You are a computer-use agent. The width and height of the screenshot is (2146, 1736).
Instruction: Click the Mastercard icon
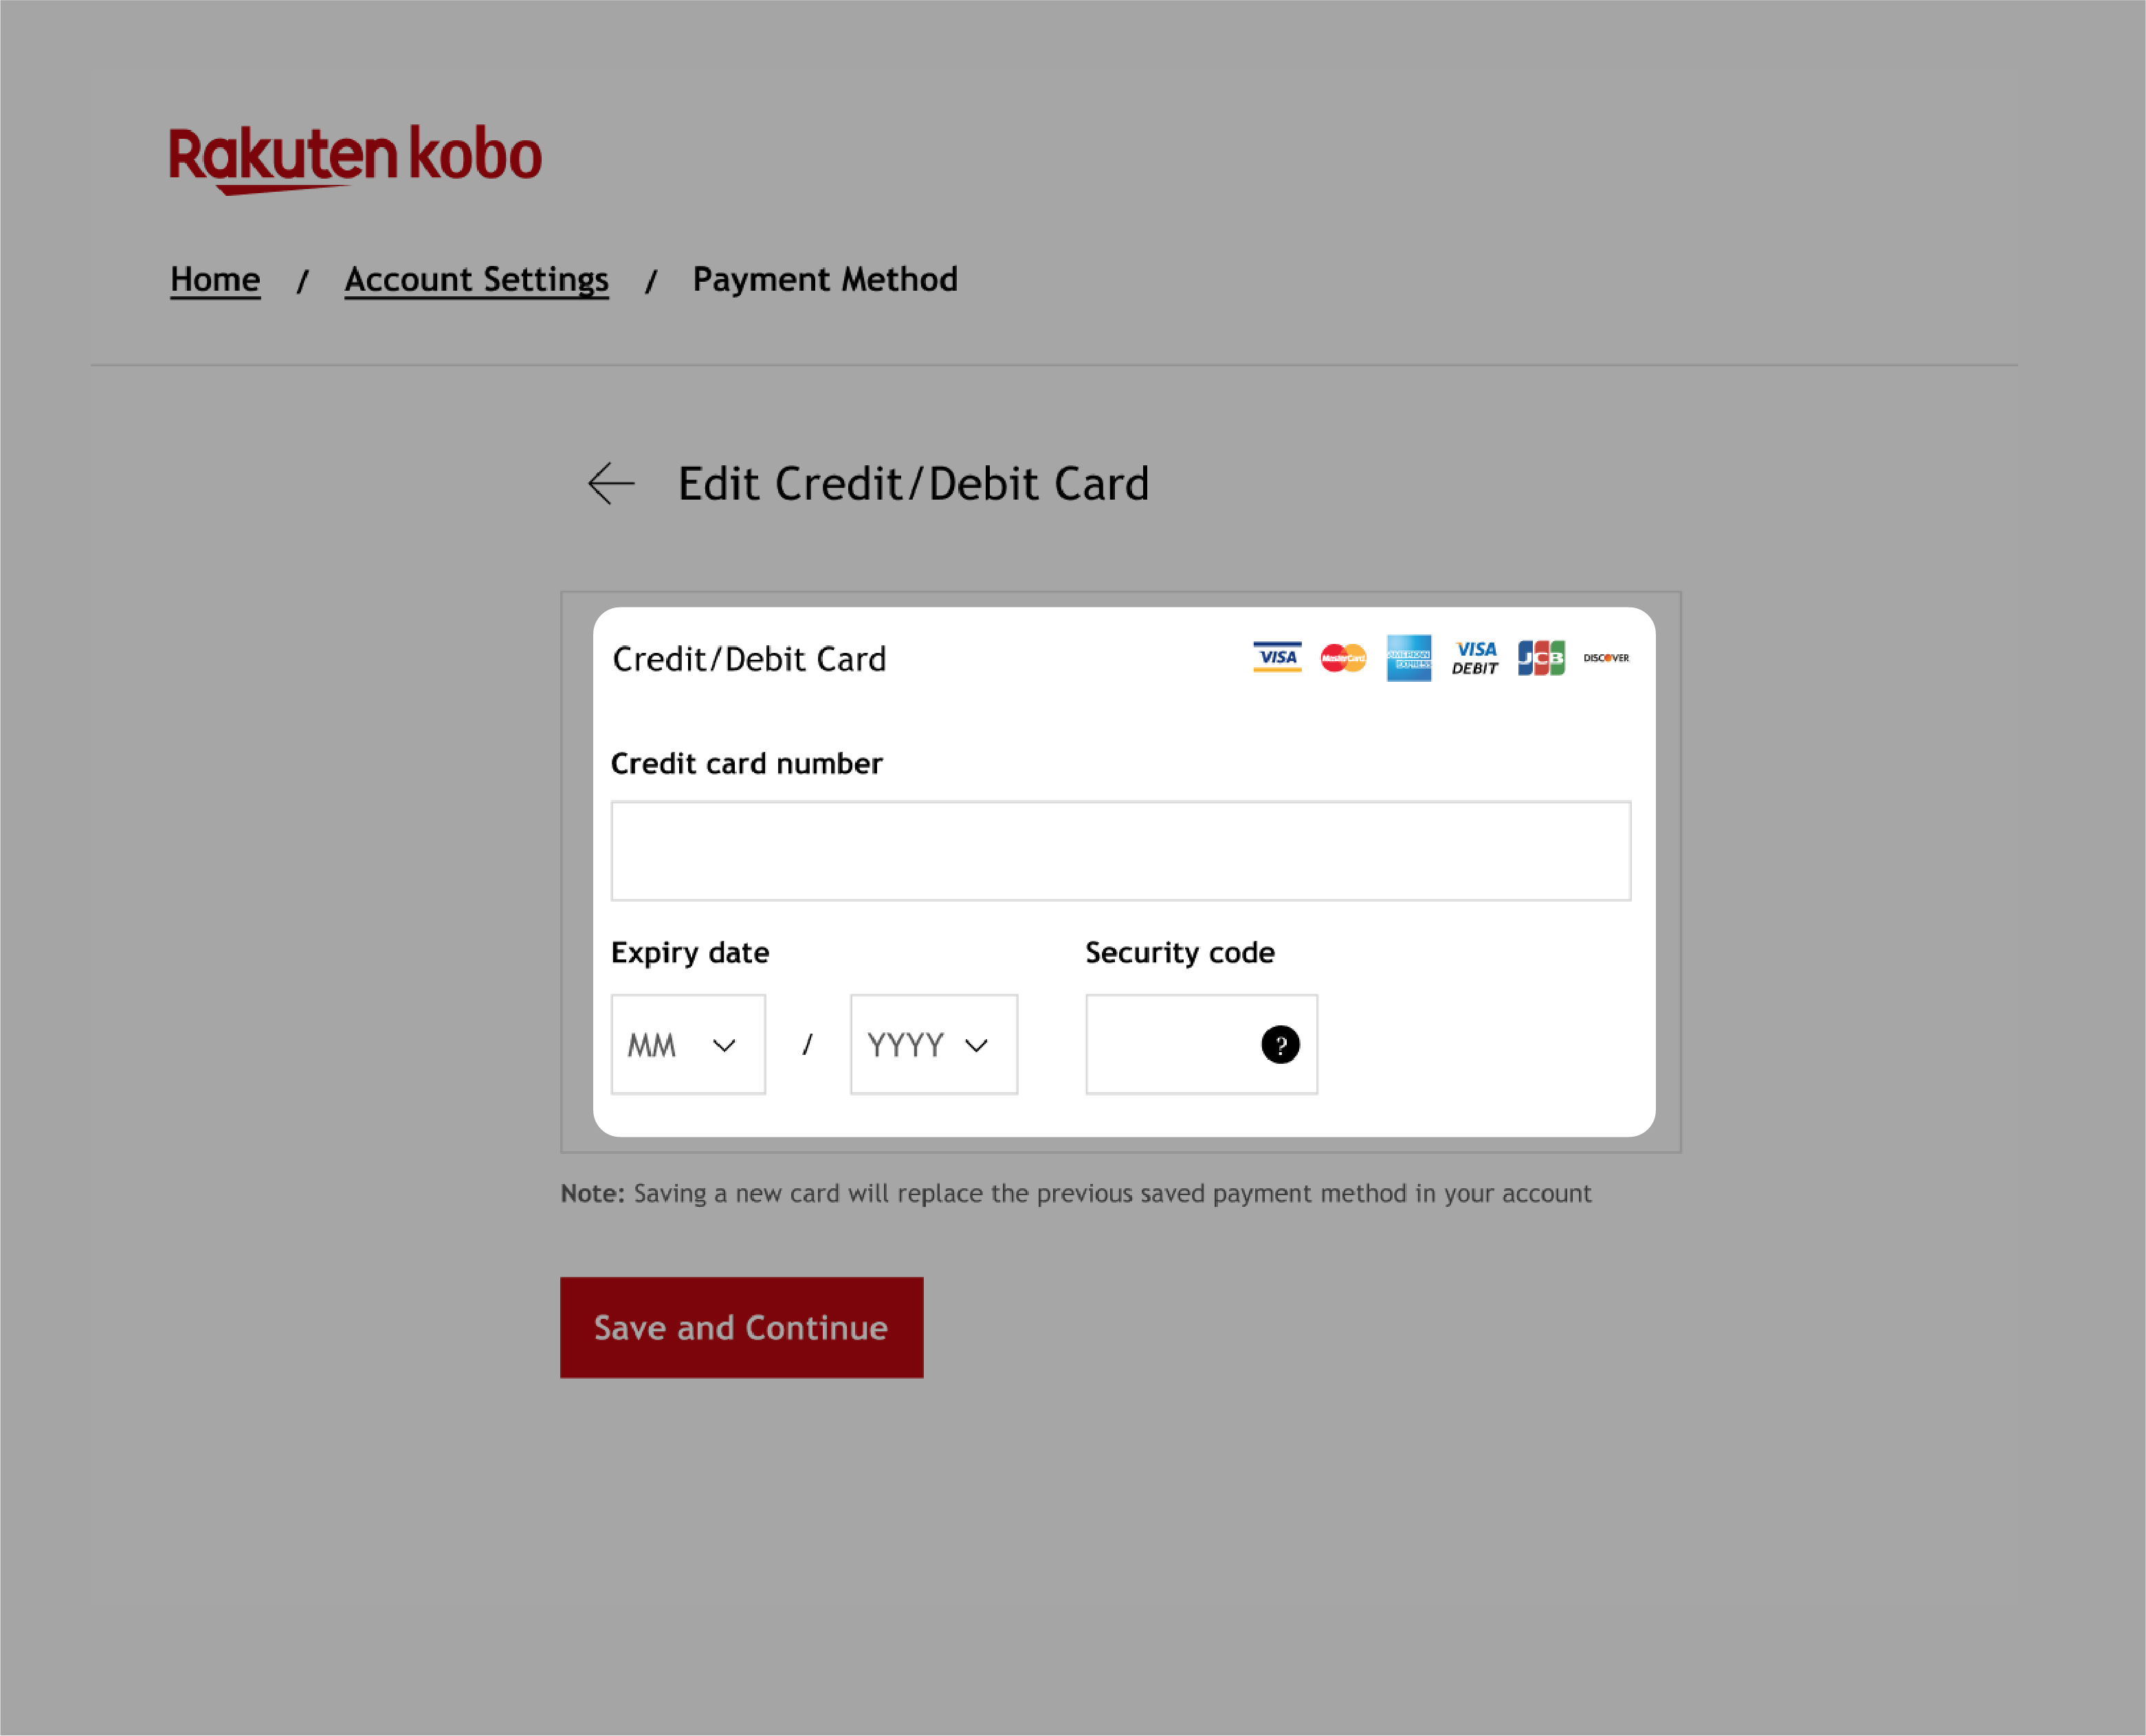tap(1342, 657)
